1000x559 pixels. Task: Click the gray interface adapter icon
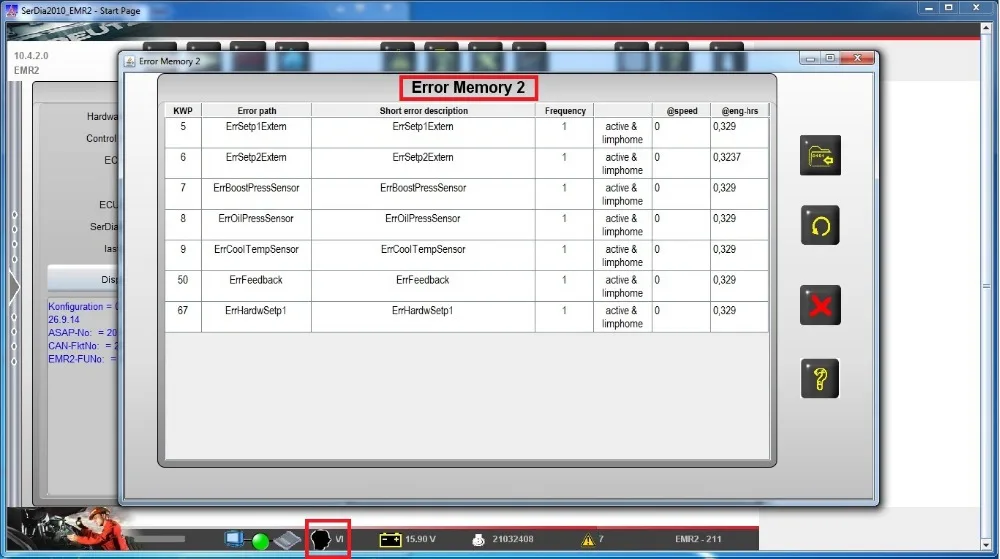(287, 540)
